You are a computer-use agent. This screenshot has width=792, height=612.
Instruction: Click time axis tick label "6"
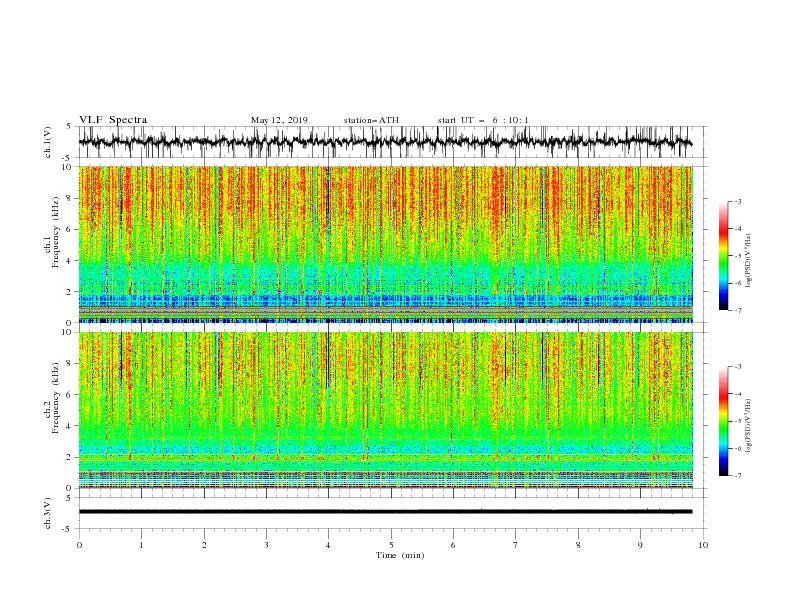click(453, 545)
